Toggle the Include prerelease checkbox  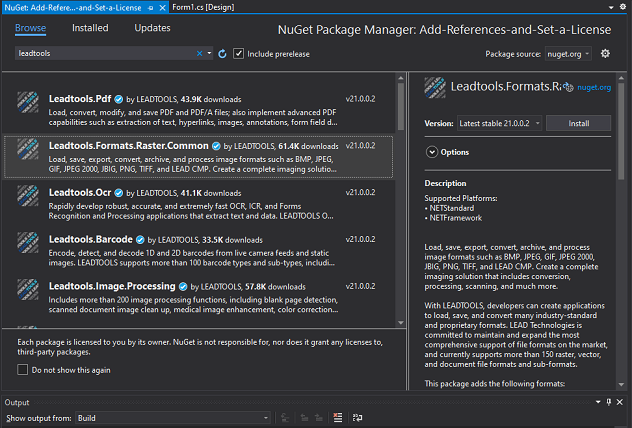[x=239, y=54]
